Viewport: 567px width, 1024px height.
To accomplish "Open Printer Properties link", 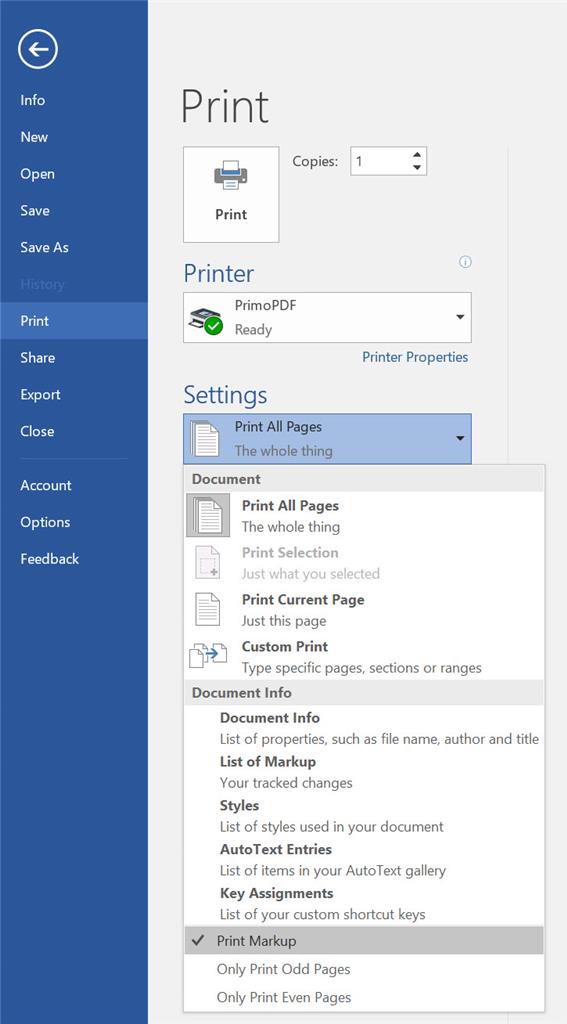I will (415, 357).
